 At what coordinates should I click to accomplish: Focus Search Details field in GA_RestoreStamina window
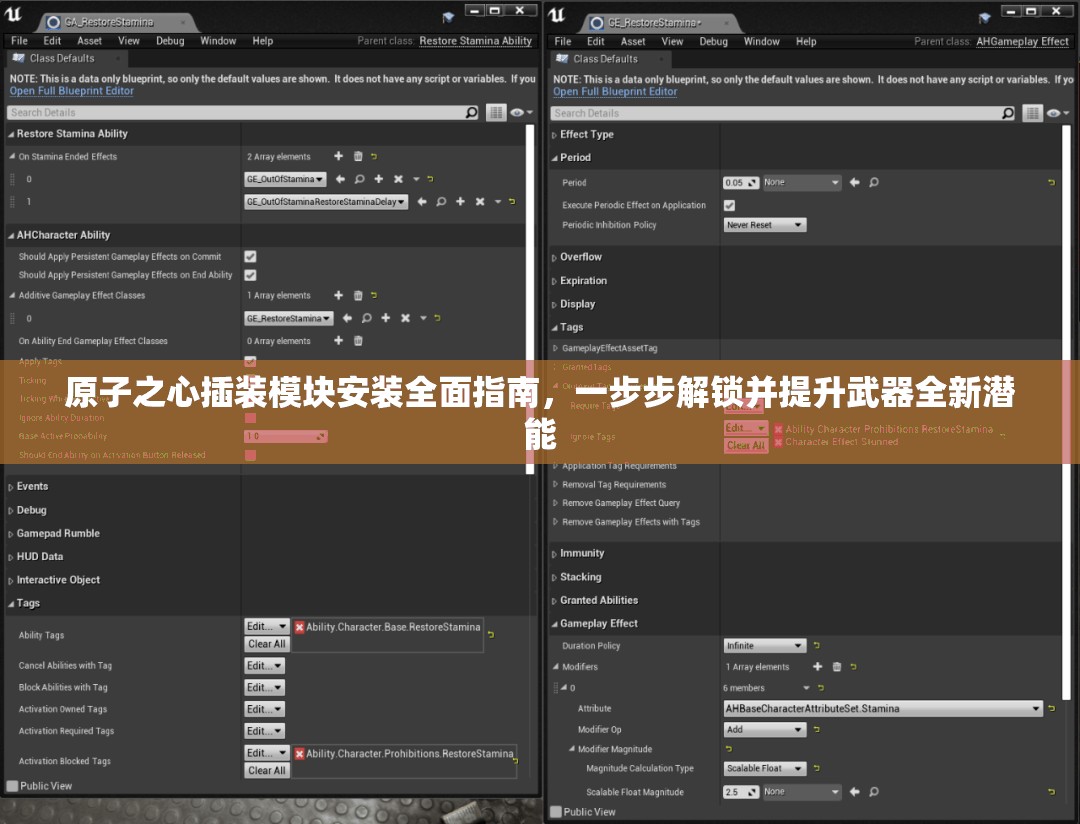click(235, 113)
